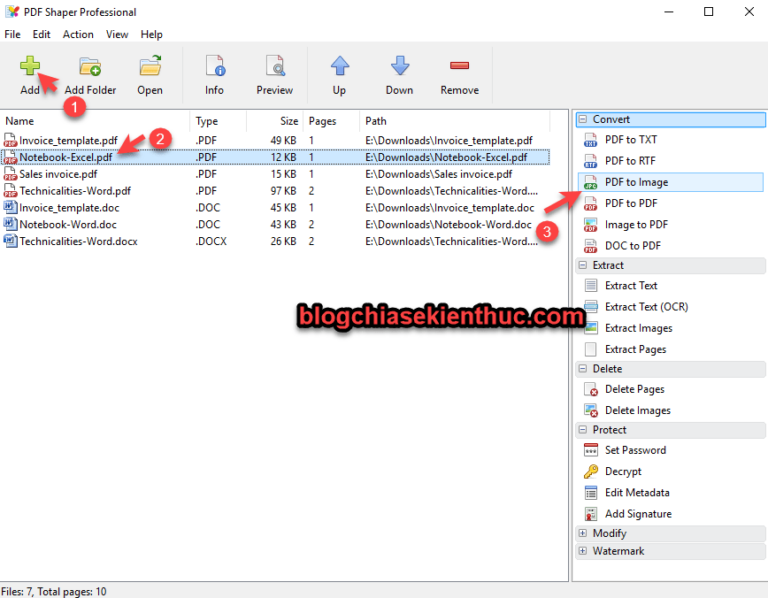Click the Image to PDF icon
The image size is (768, 598).
tap(591, 225)
